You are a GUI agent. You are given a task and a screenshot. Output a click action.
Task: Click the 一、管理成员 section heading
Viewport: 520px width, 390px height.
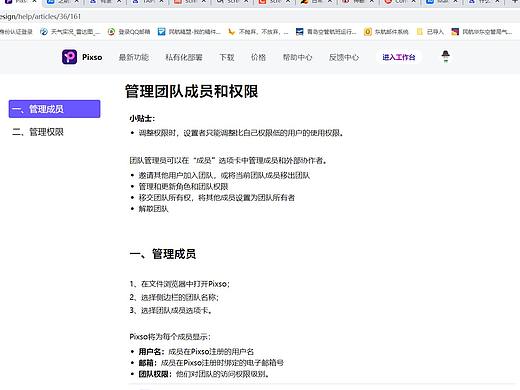point(163,254)
